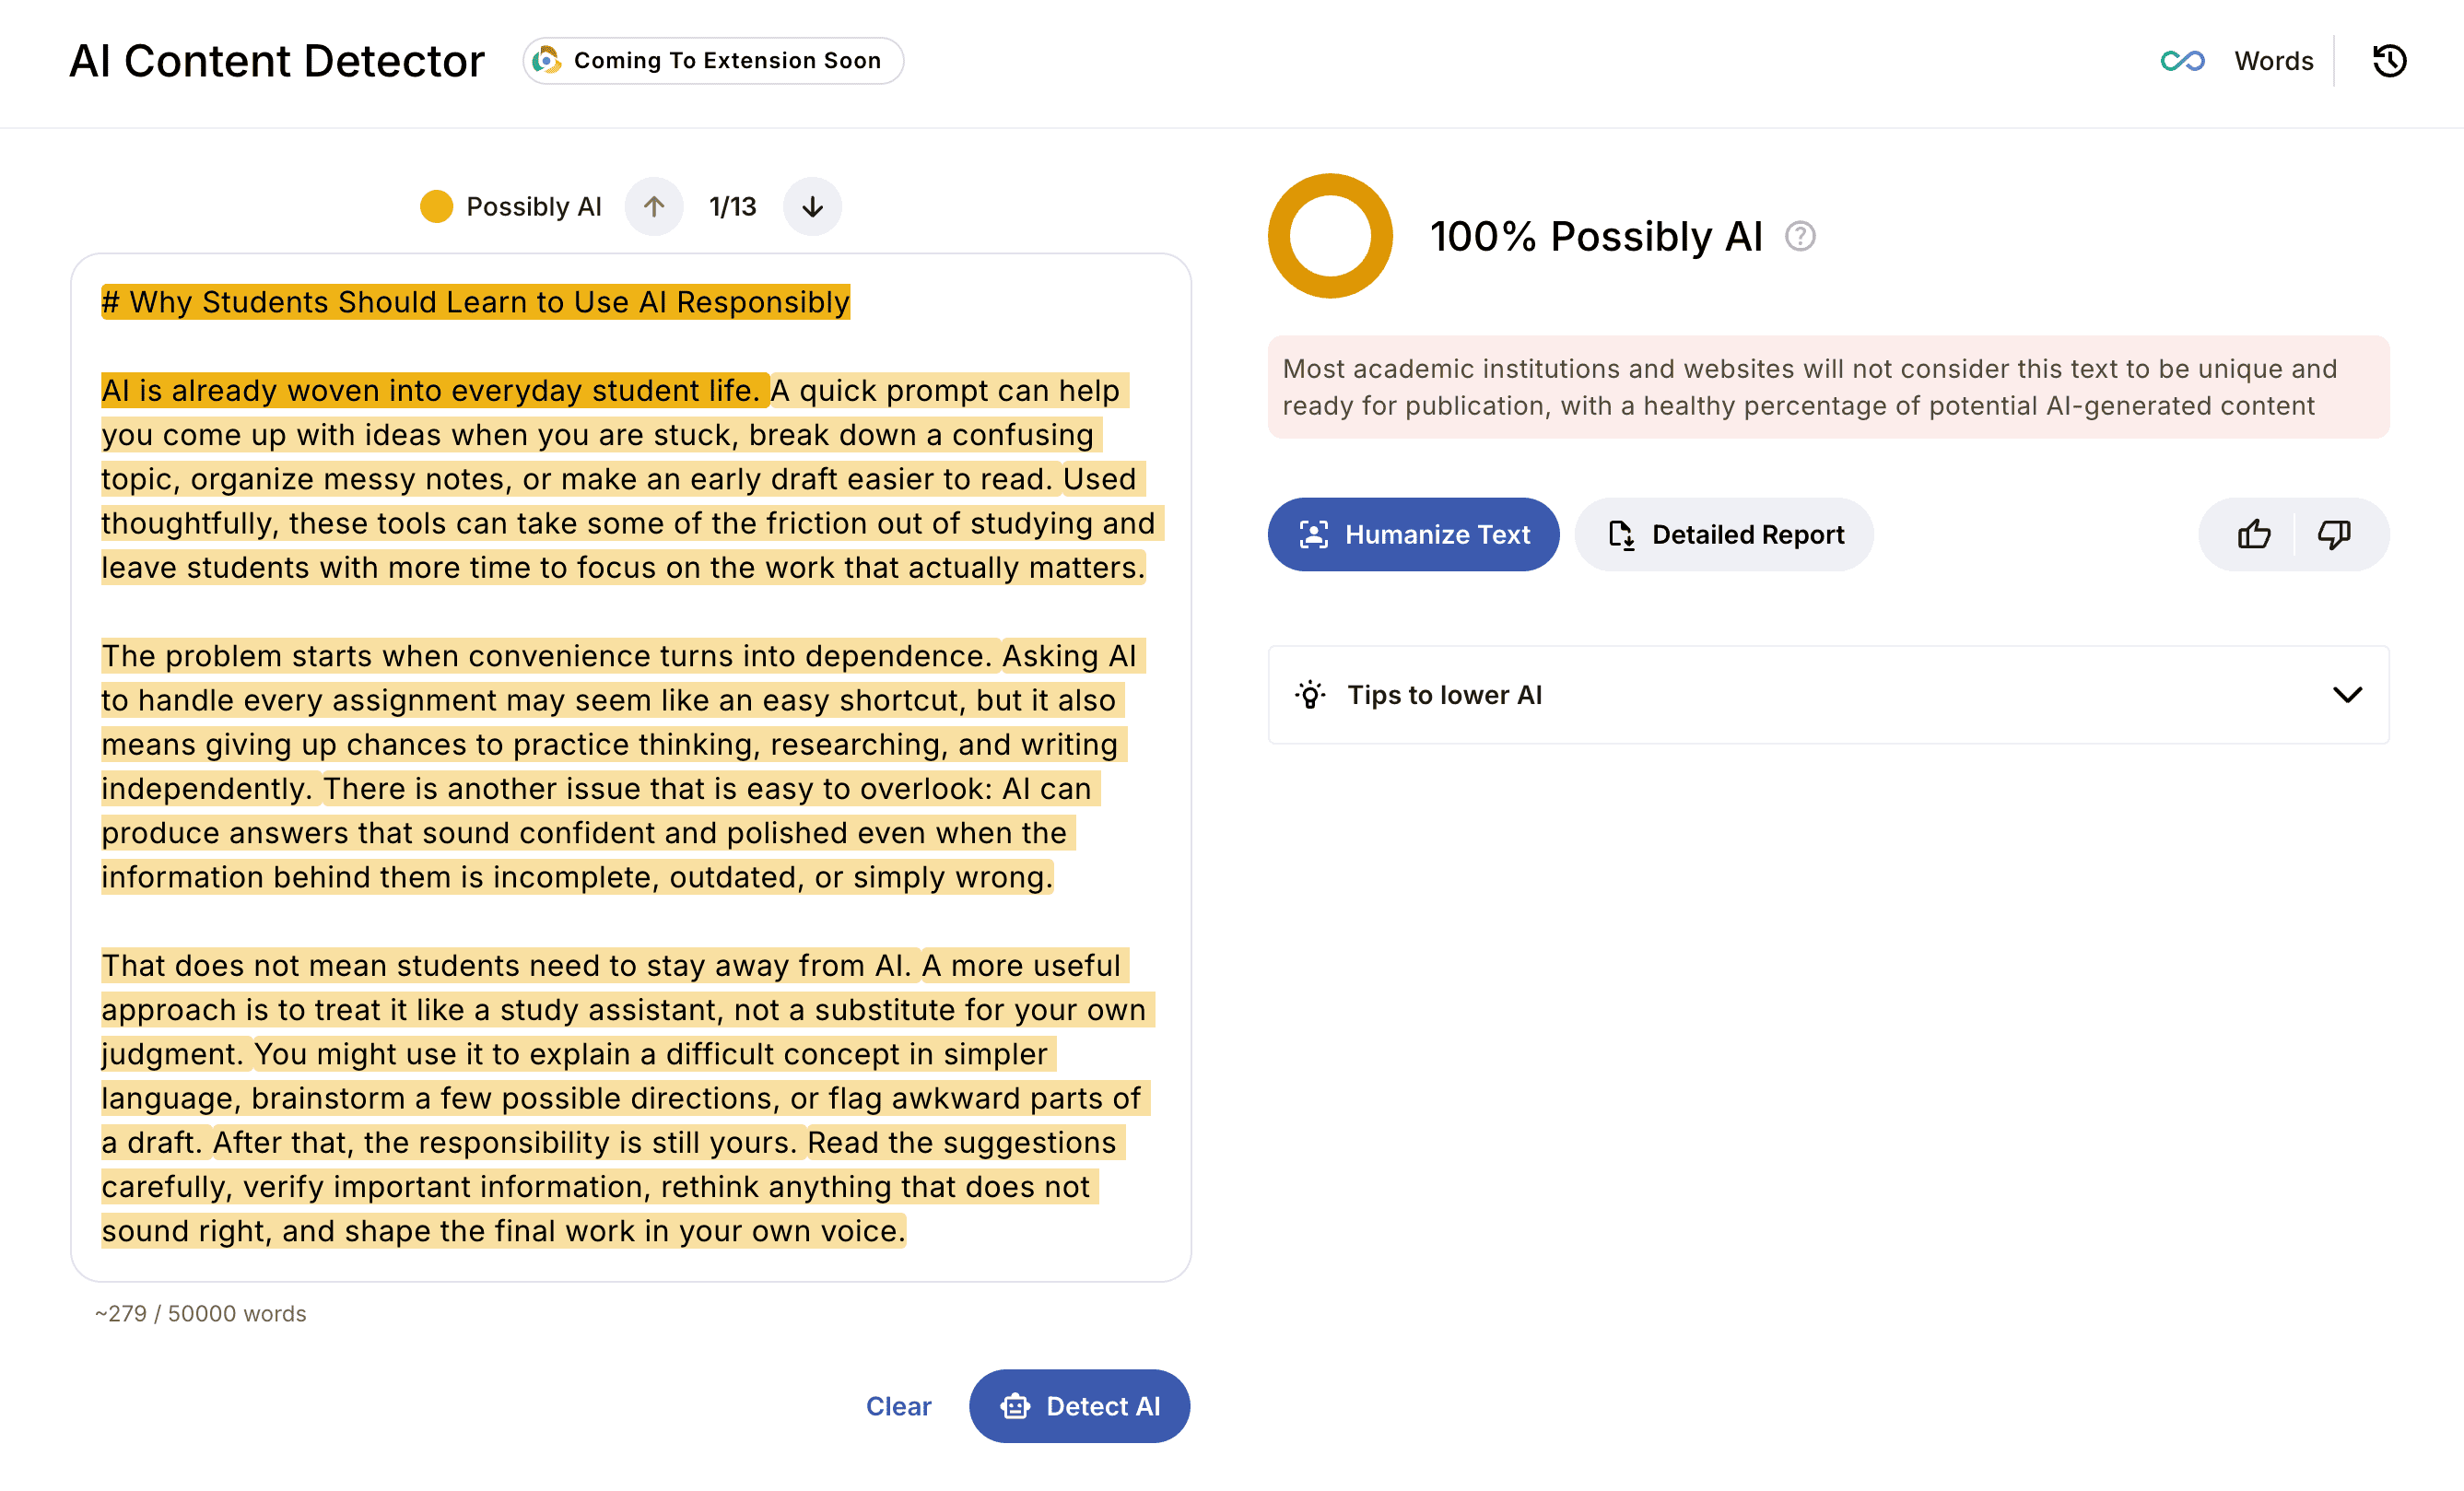Click the orange score ring indicator
The height and width of the screenshot is (1491, 2464).
click(1330, 237)
